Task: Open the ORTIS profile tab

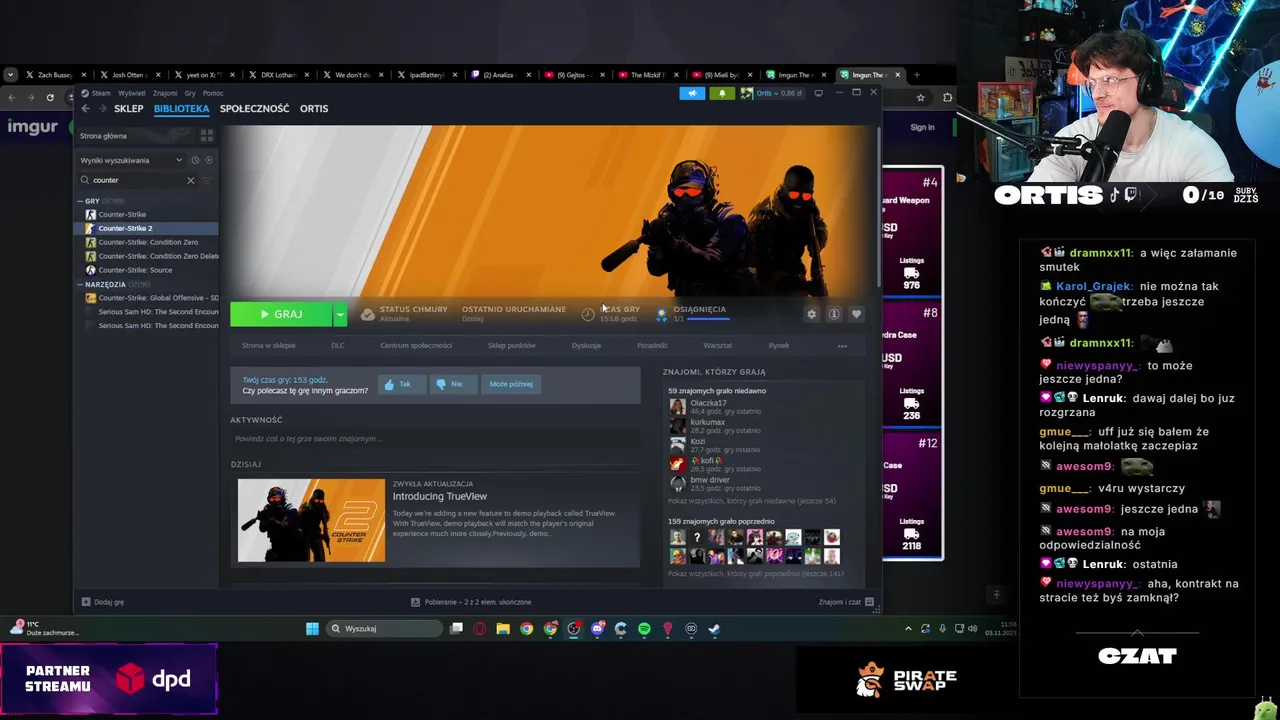Action: [314, 108]
